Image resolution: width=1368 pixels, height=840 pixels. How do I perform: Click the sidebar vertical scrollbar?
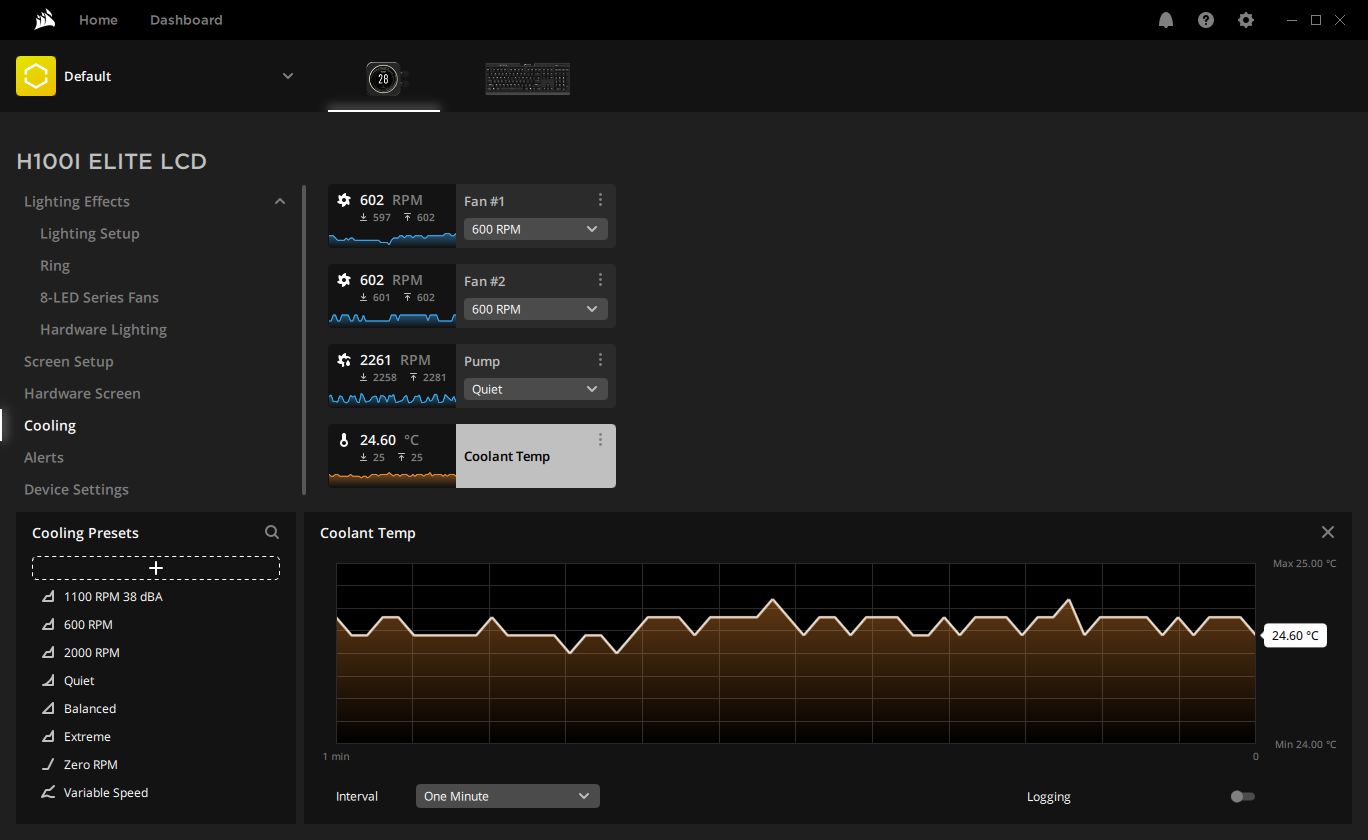click(x=304, y=340)
